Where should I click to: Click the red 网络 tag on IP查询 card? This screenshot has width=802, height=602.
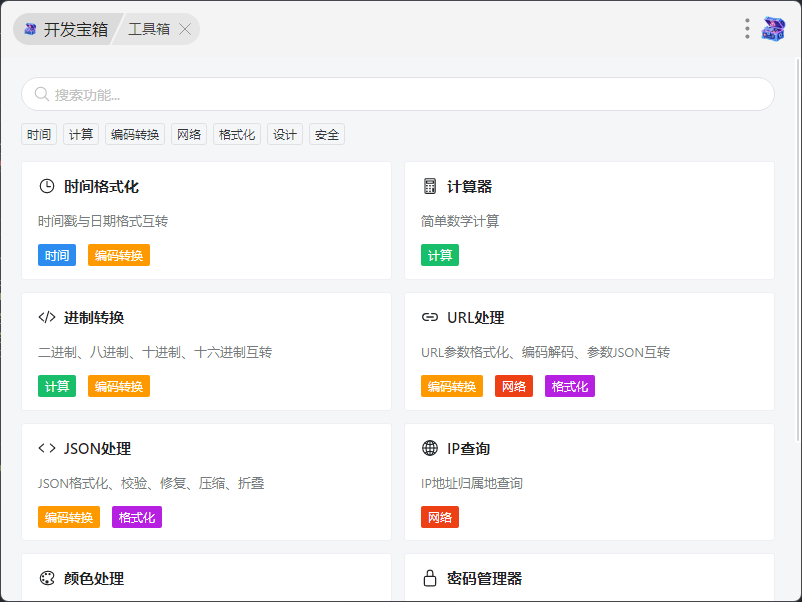click(x=440, y=517)
